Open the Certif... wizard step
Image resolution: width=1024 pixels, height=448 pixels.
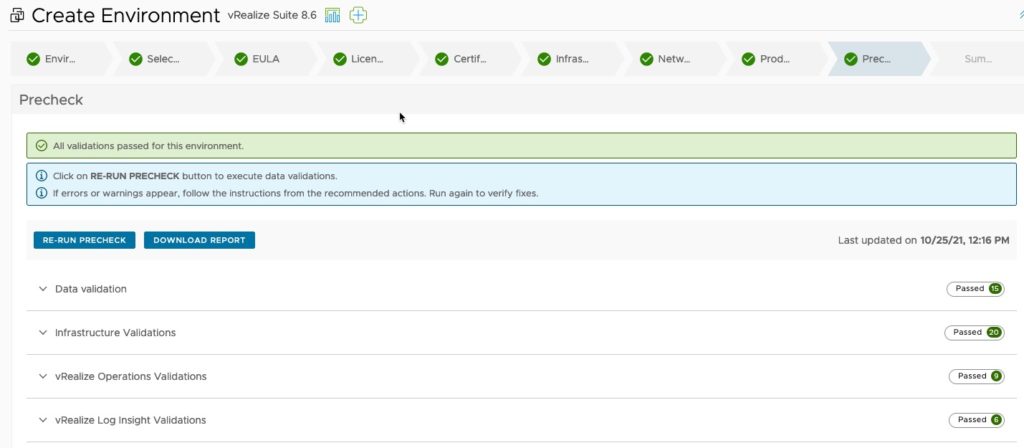470,59
